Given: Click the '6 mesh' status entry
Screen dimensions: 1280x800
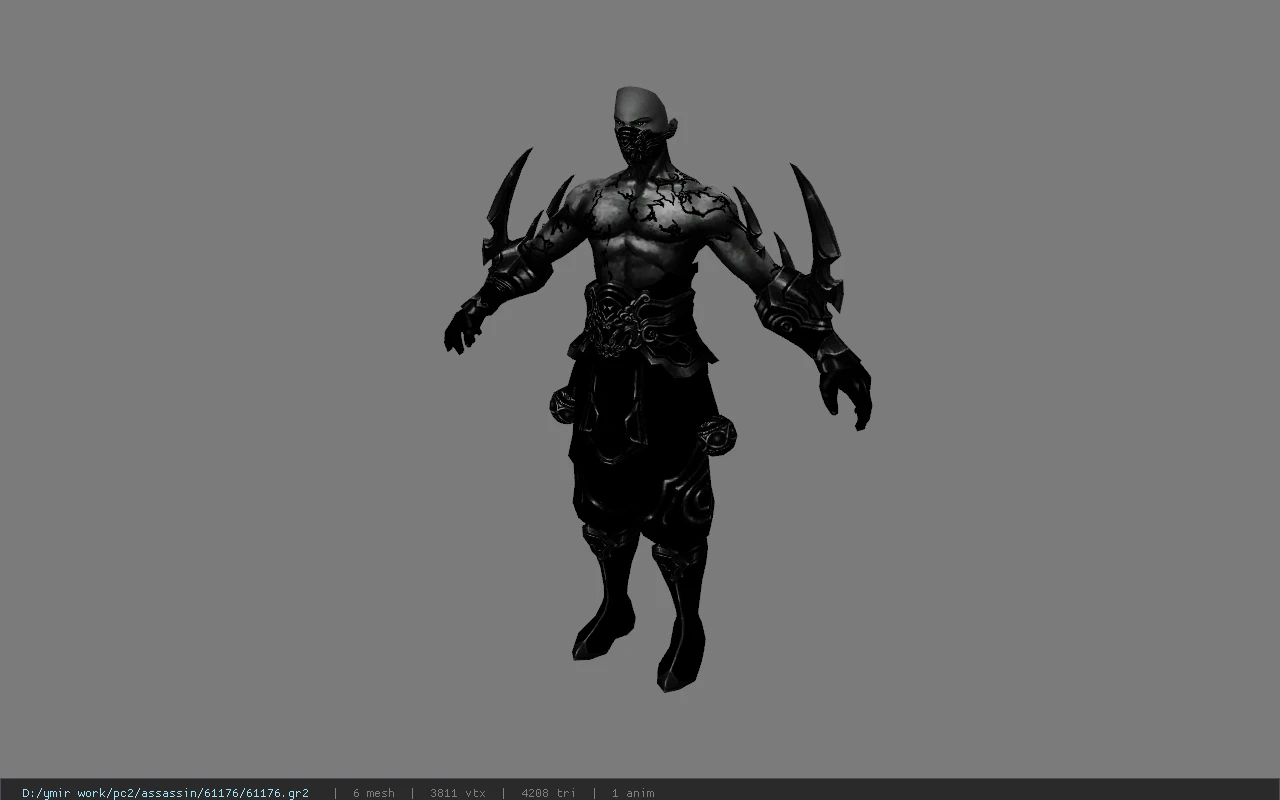Looking at the screenshot, I should point(373,793).
